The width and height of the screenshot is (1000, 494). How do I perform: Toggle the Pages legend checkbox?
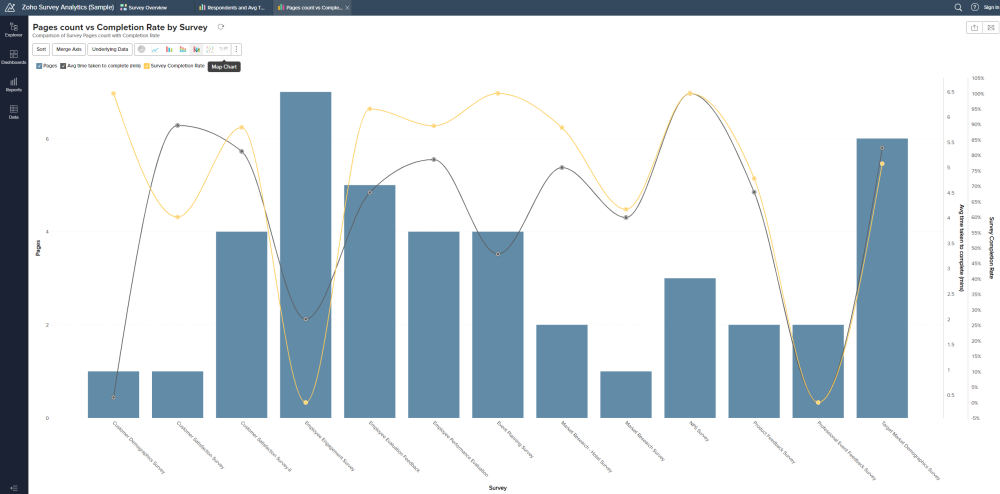[39, 66]
